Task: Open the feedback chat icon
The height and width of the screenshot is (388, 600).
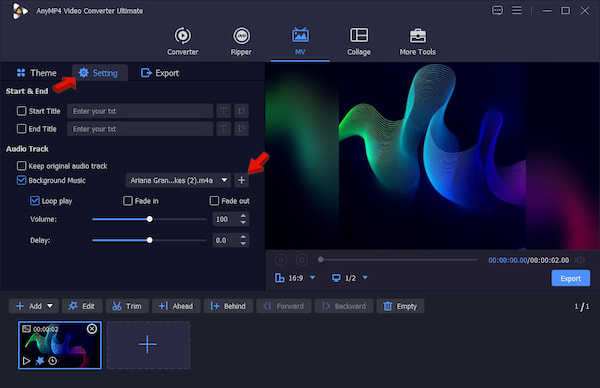Action: pos(497,10)
